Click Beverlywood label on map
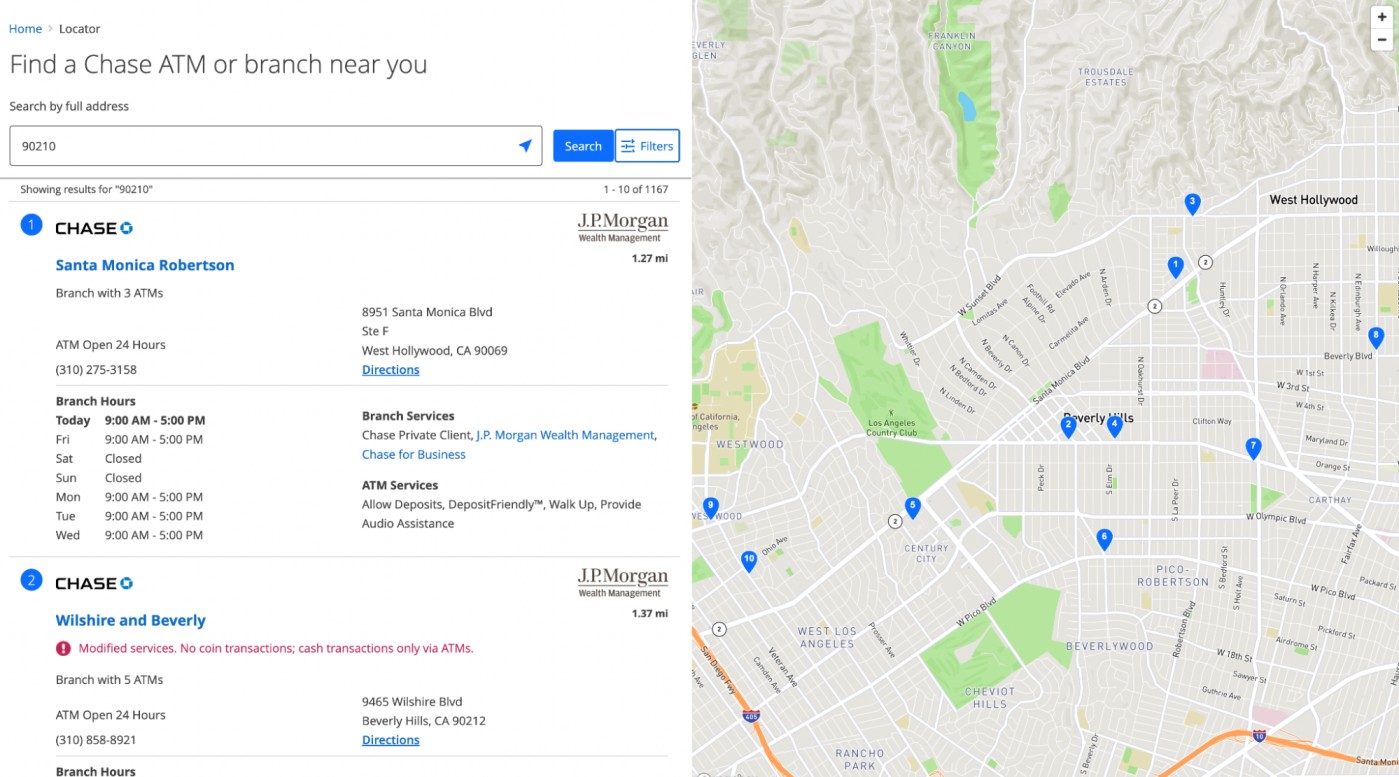The width and height of the screenshot is (1399, 777). pyautogui.click(x=1109, y=646)
